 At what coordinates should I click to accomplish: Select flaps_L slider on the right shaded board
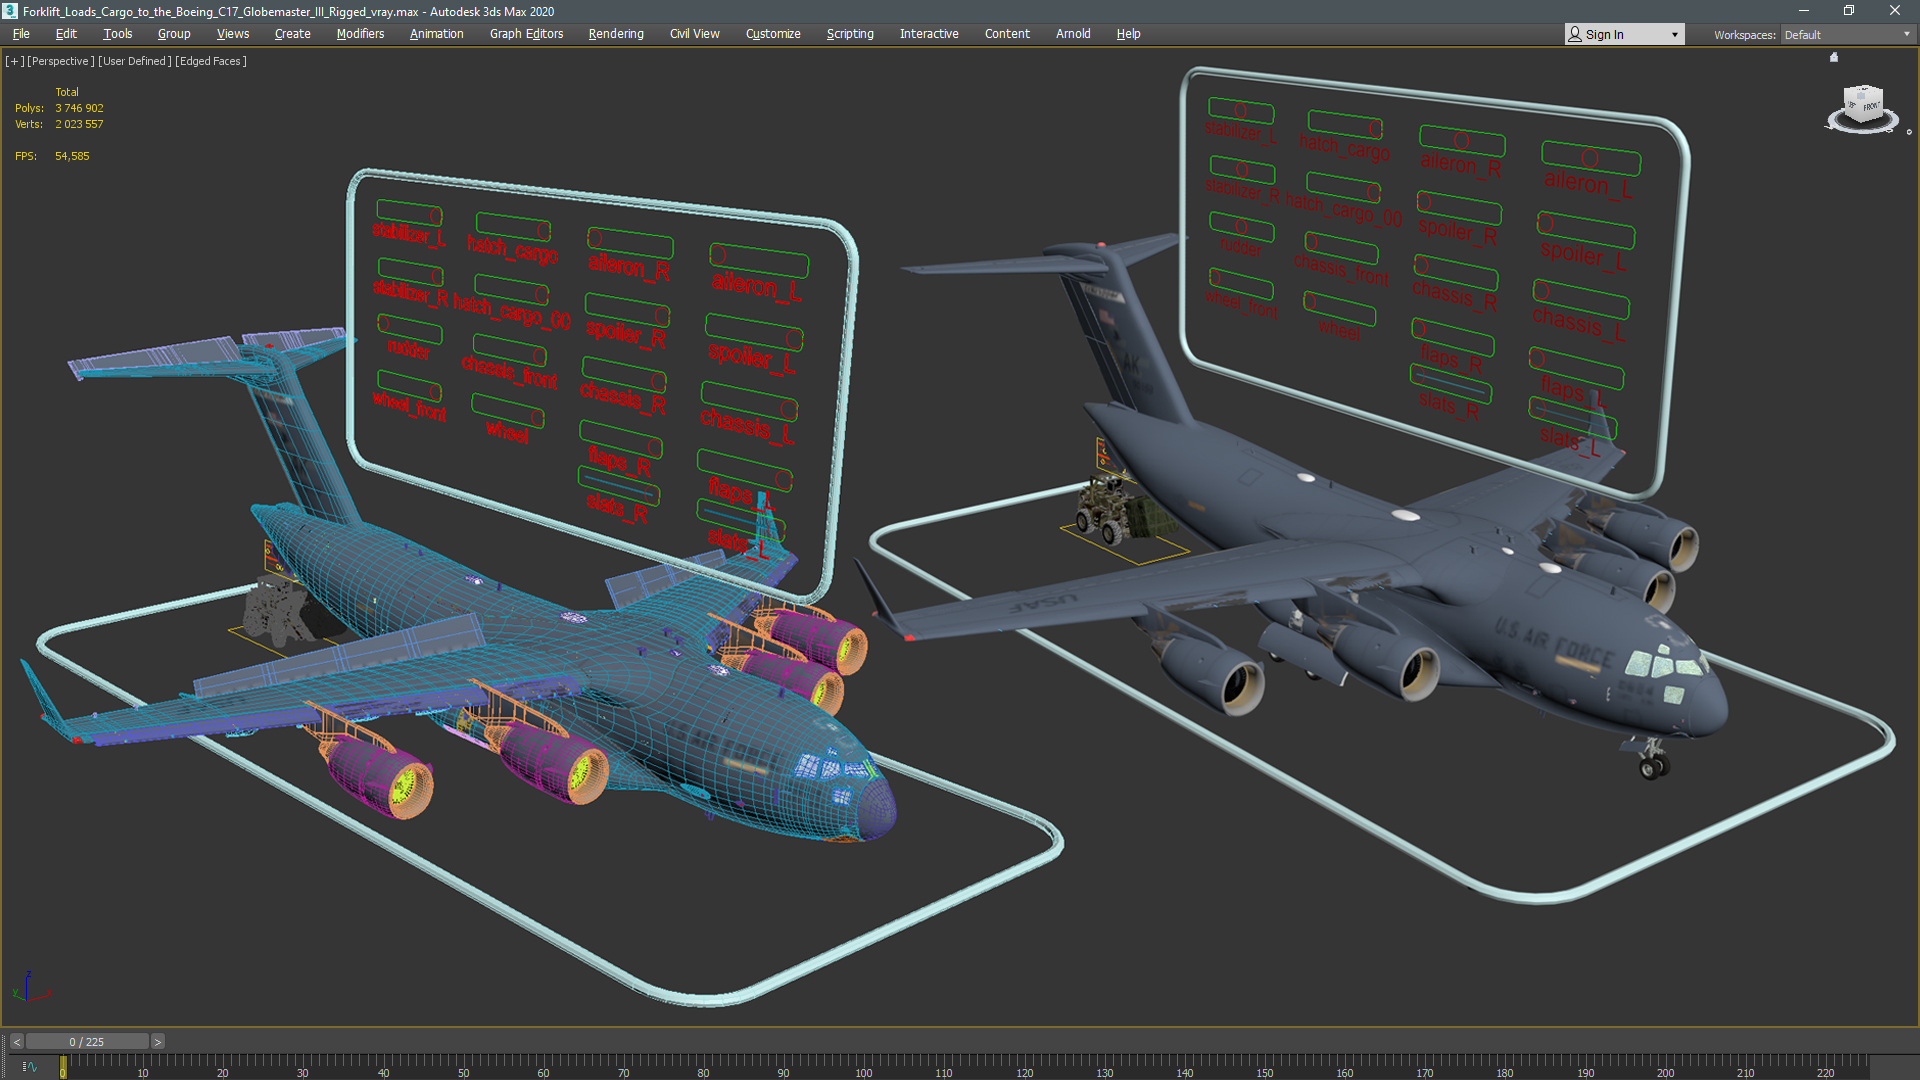pyautogui.click(x=1576, y=367)
